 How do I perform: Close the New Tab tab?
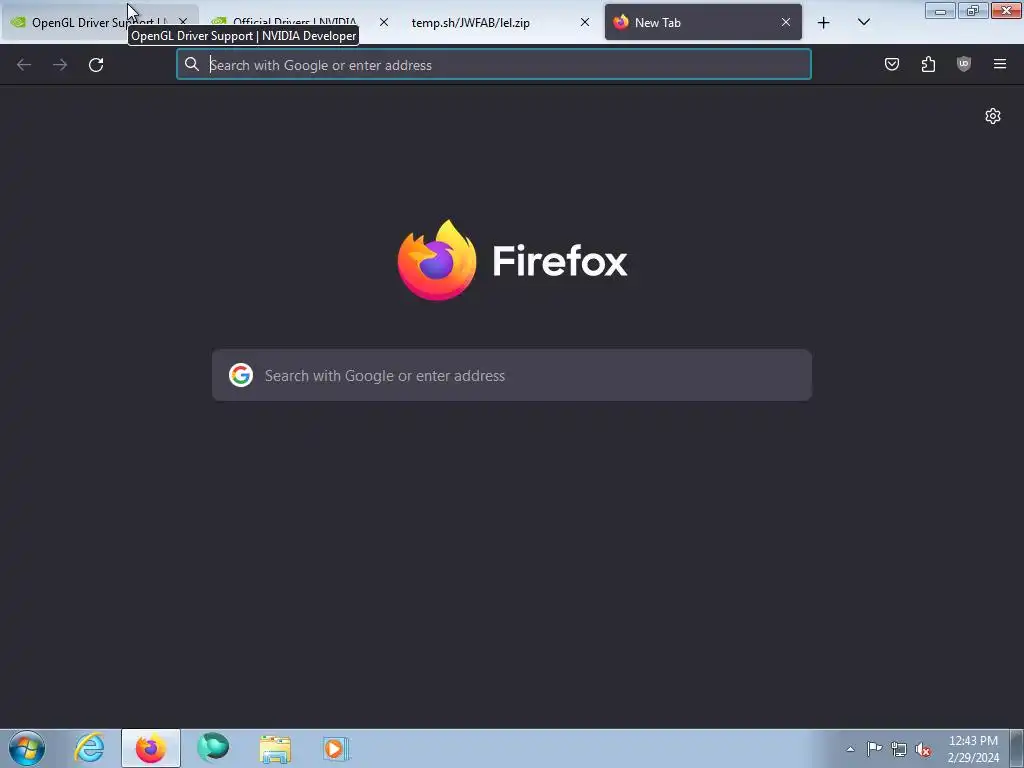[x=786, y=22]
